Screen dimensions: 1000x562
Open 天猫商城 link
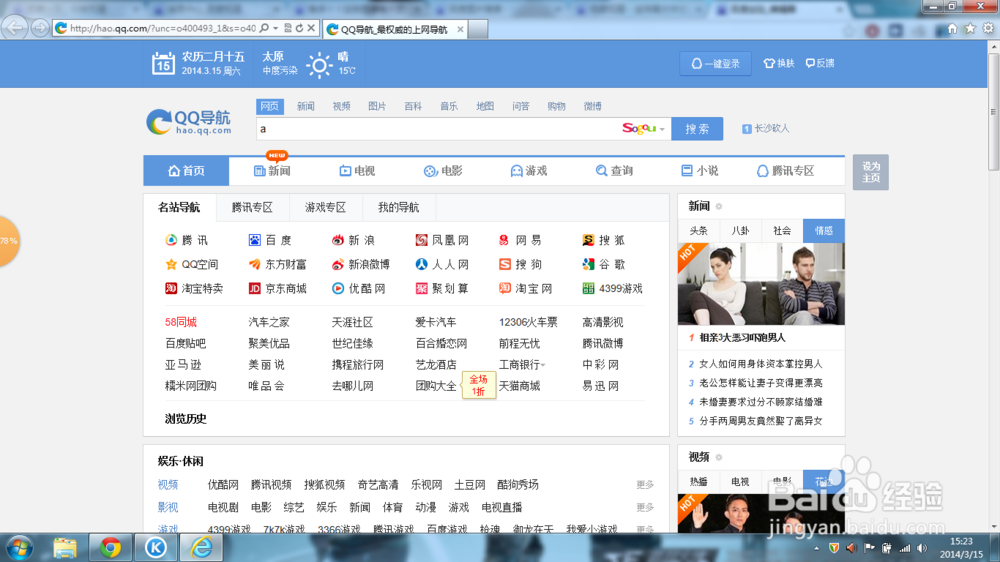pos(519,386)
